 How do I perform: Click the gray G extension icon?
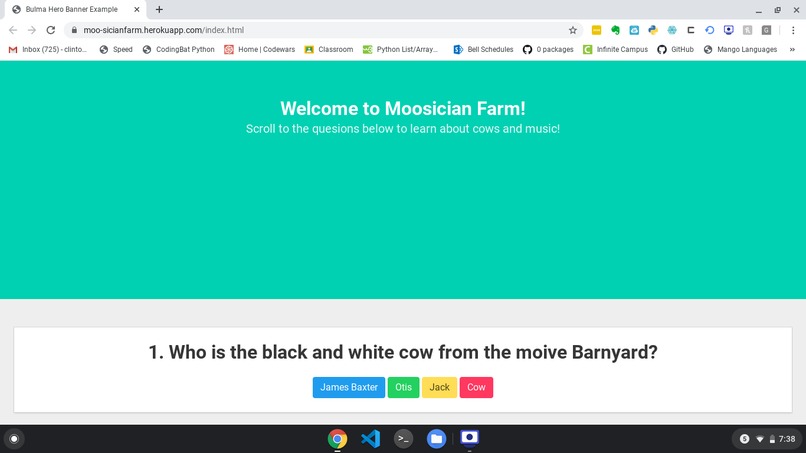(766, 30)
